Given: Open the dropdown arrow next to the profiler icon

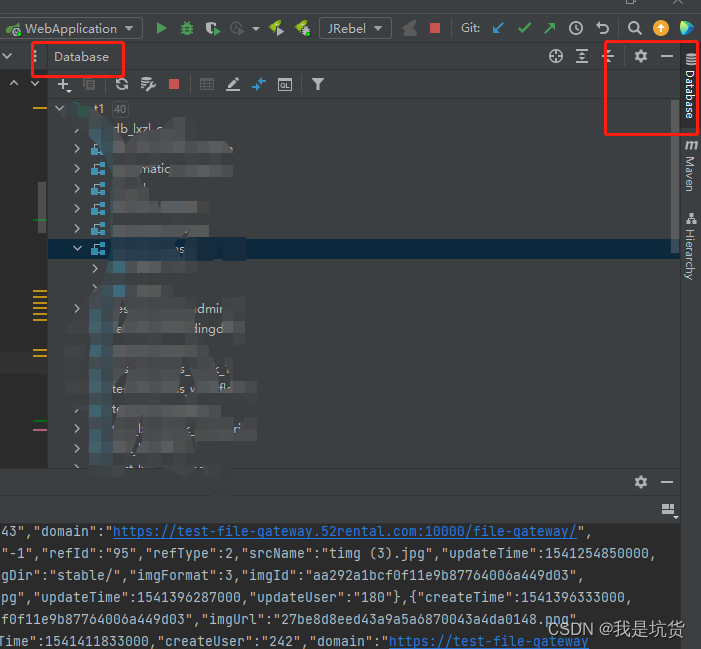Looking at the screenshot, I should click(x=256, y=29).
